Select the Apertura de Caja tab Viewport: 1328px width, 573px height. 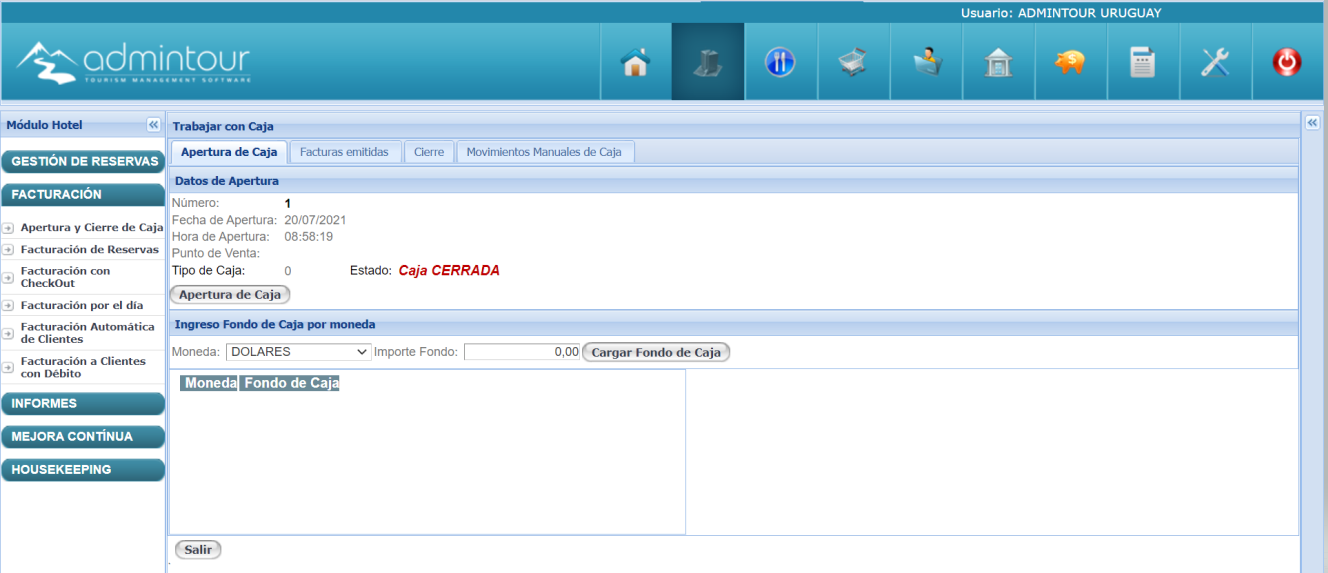tap(229, 152)
